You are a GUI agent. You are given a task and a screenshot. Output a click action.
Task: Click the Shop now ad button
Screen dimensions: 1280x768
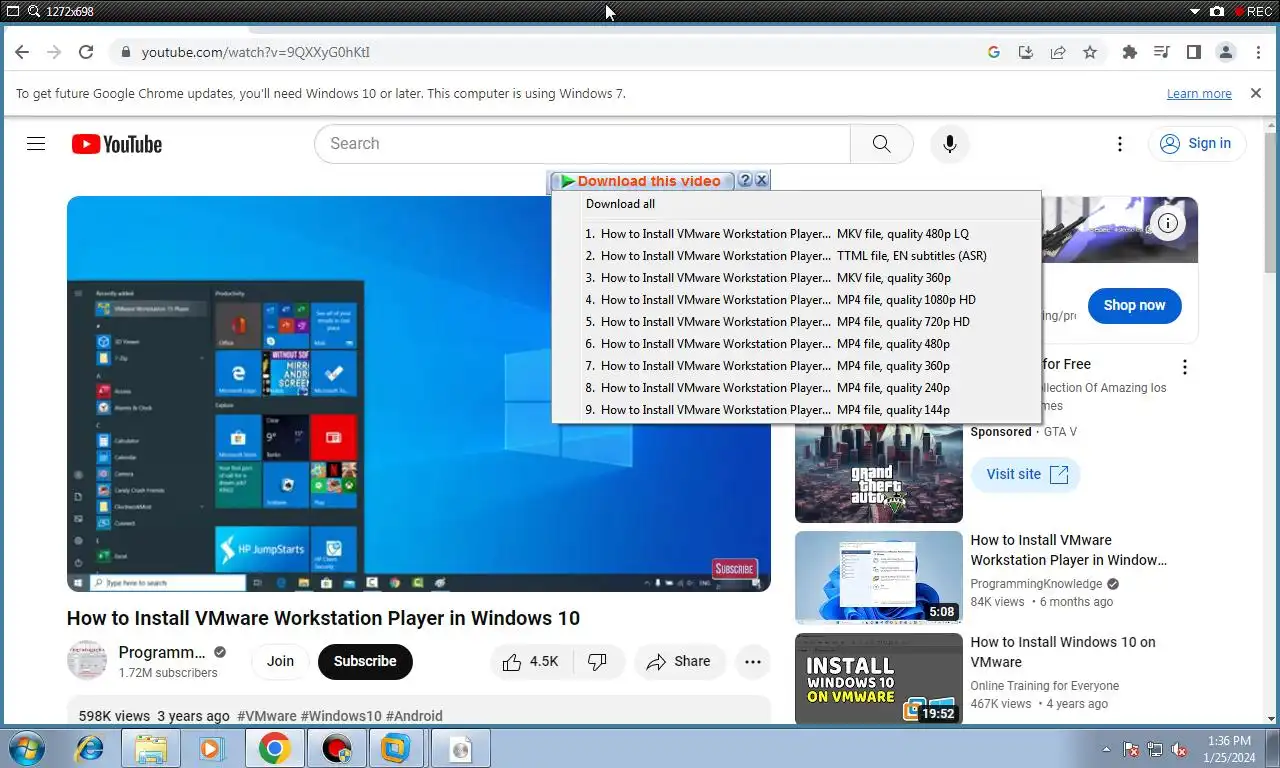click(1134, 306)
